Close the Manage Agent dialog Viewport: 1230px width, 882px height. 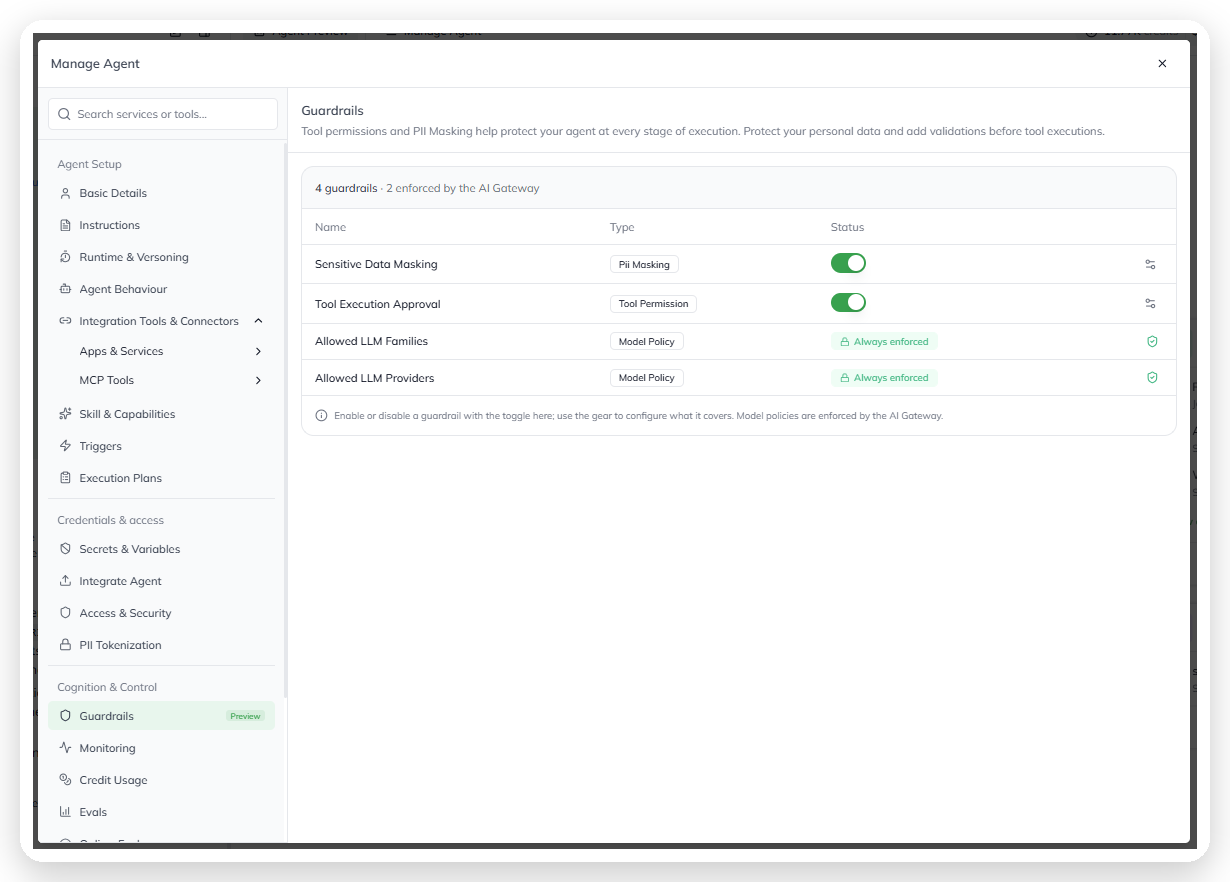click(x=1162, y=63)
